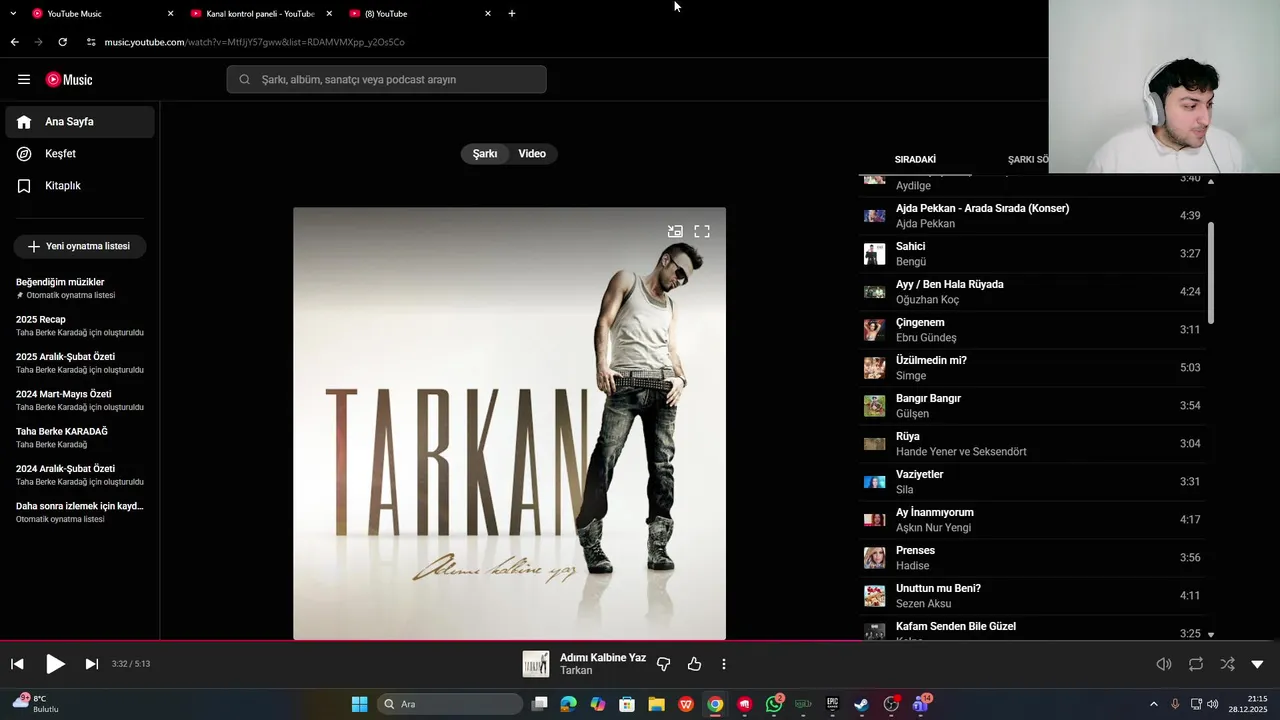Screen dimensions: 1280x720
Task: Click Prenses thumbnail in queue
Action: click(x=875, y=558)
